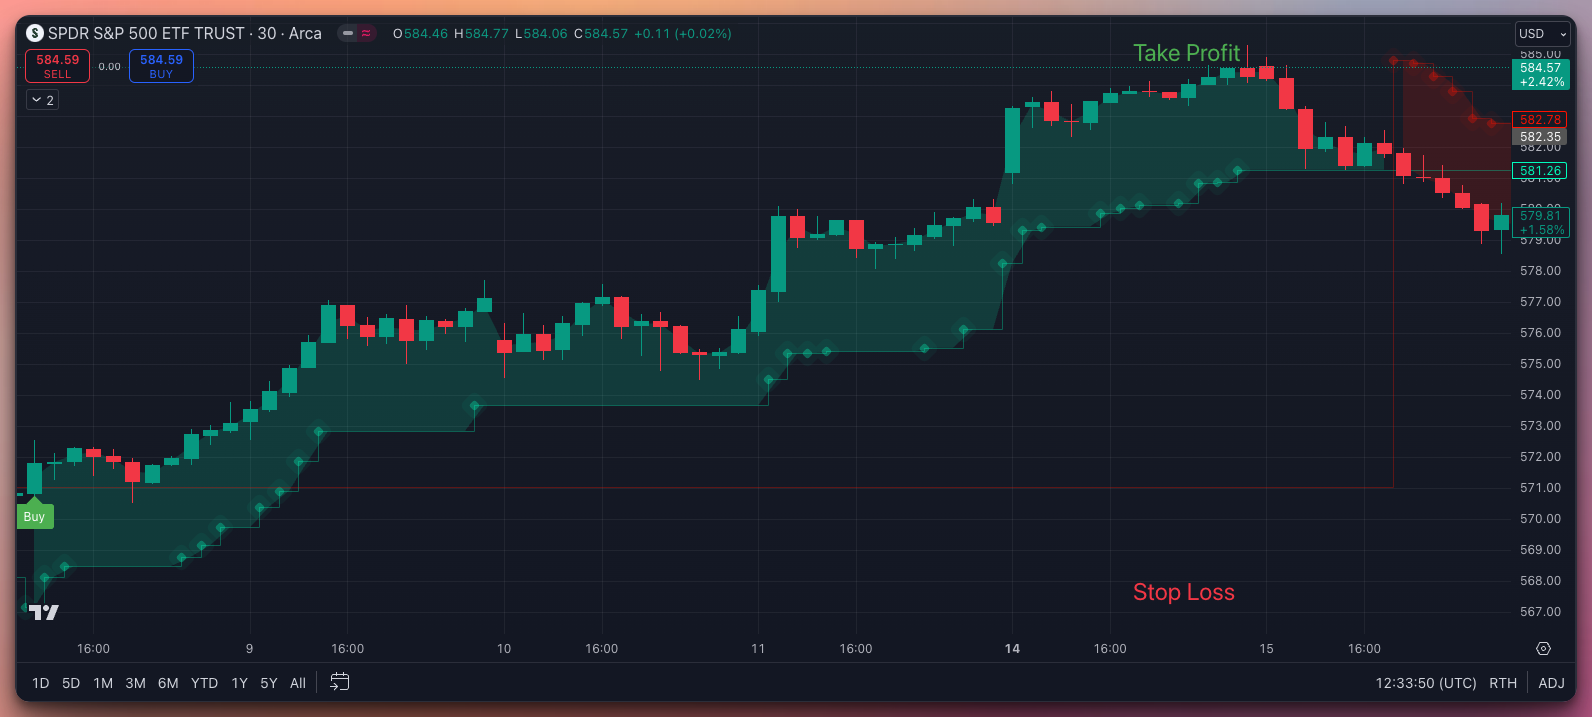Click the red 582.78 price label
Image resolution: width=1592 pixels, height=717 pixels.
pos(1540,120)
